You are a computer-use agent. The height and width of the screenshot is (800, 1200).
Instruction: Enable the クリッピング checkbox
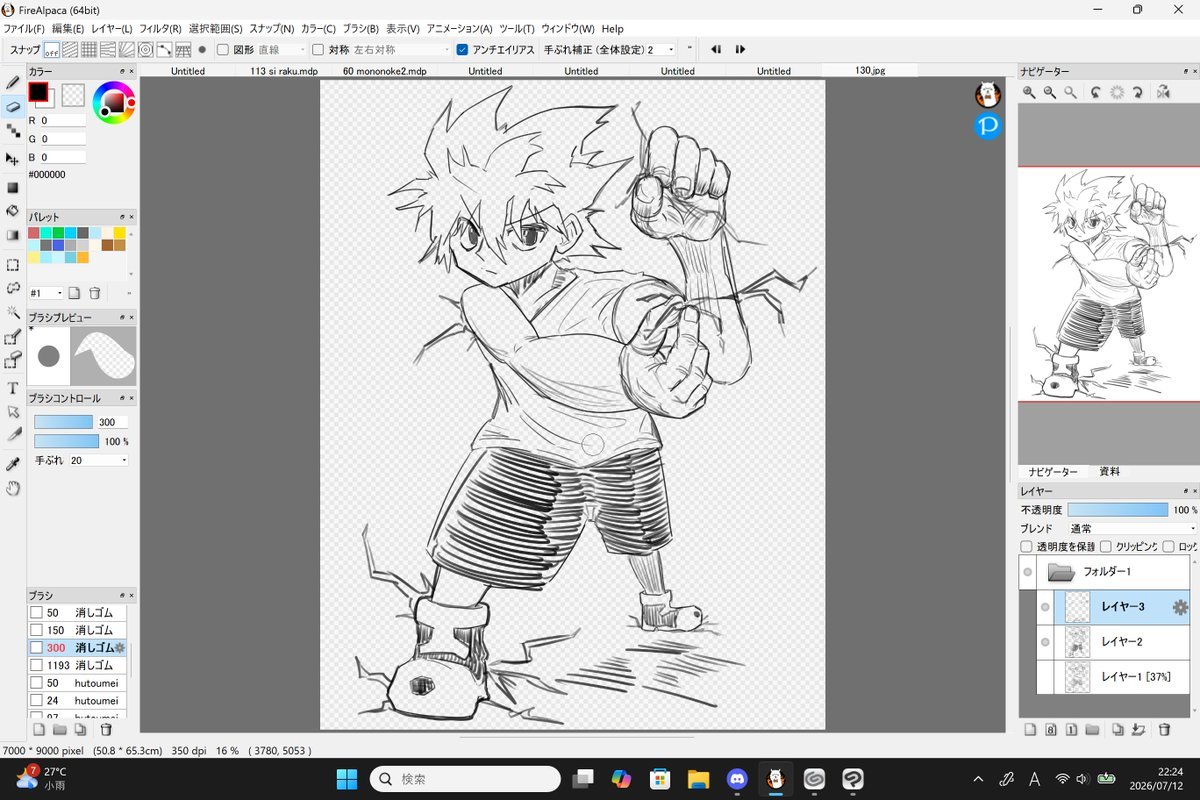click(1105, 547)
